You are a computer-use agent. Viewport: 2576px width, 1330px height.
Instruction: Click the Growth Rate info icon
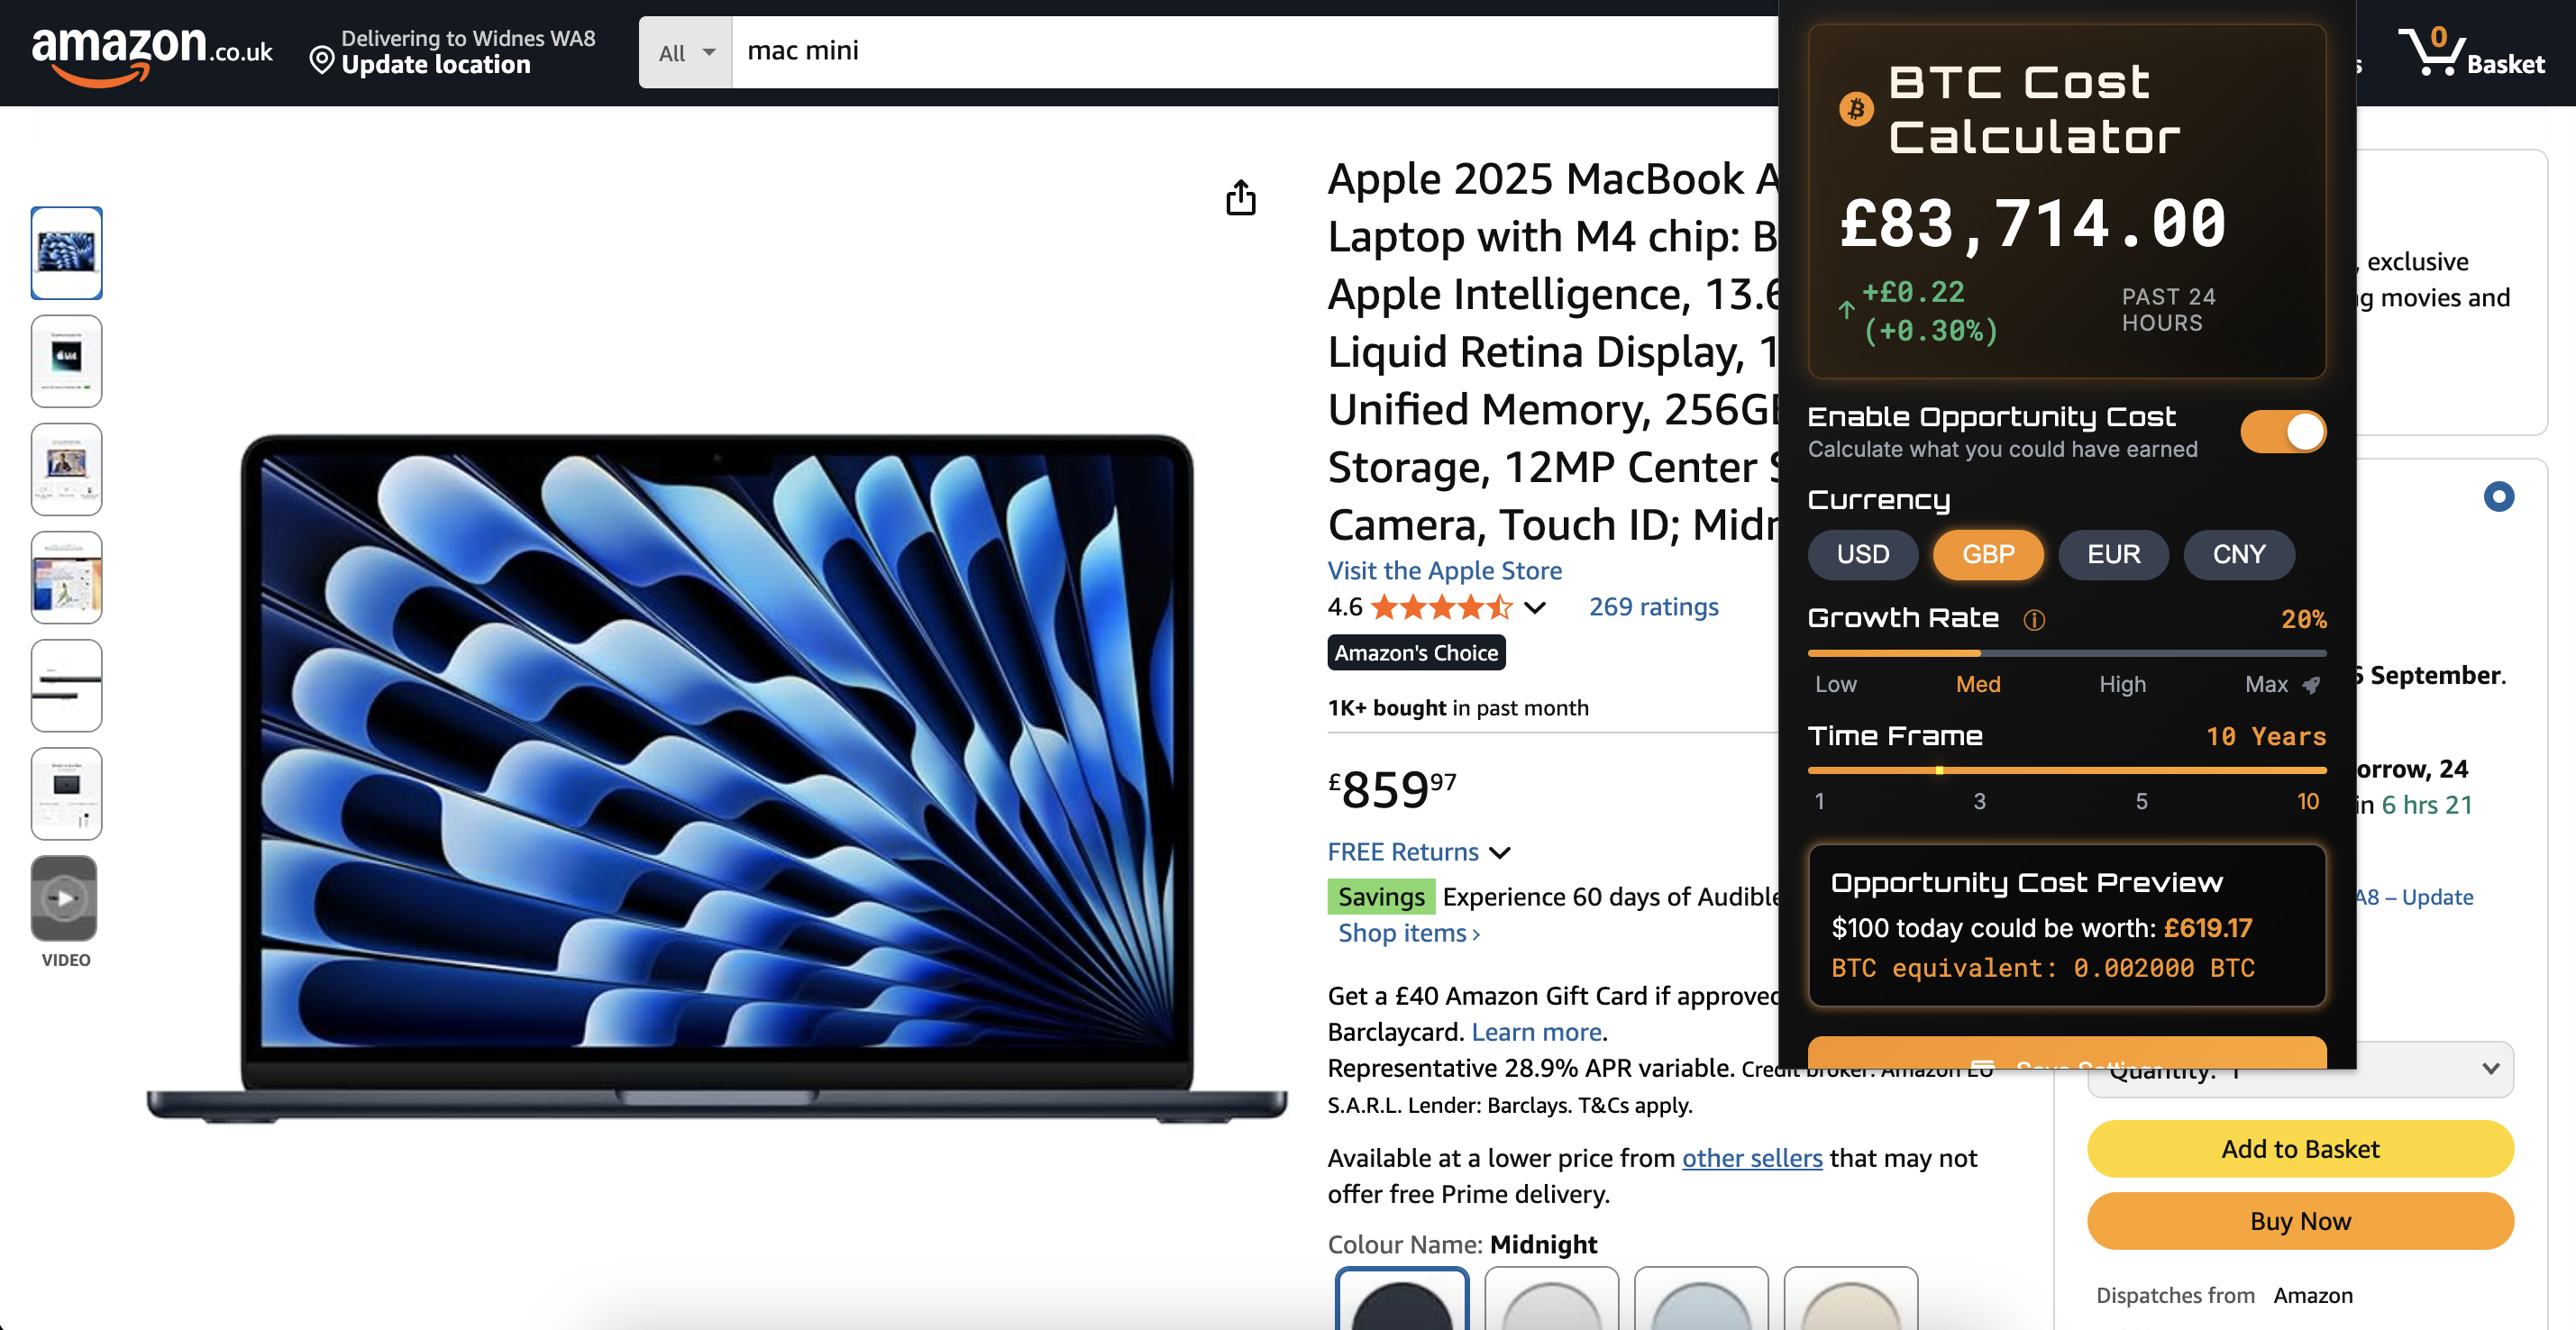[2034, 620]
